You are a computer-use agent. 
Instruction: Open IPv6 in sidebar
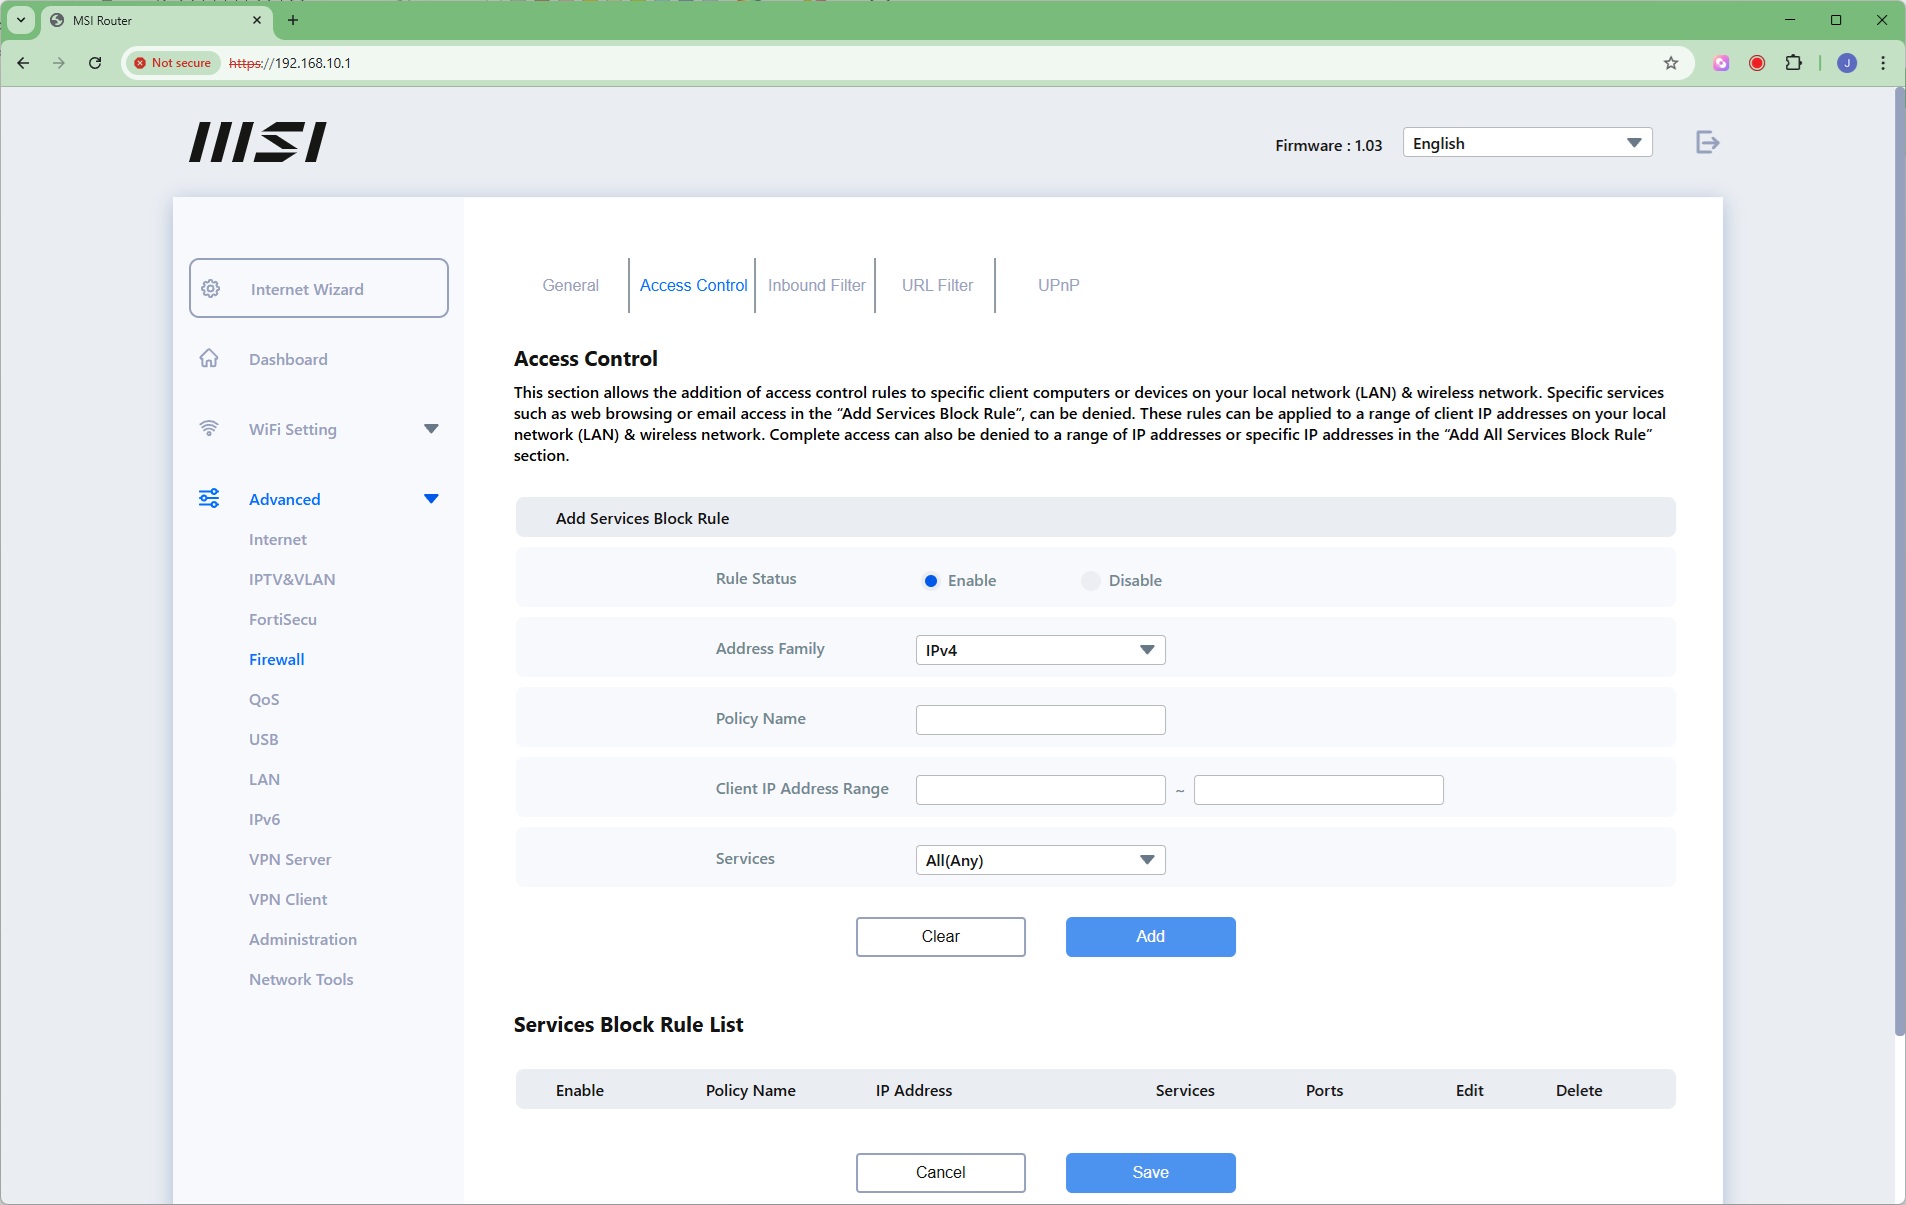coord(265,819)
